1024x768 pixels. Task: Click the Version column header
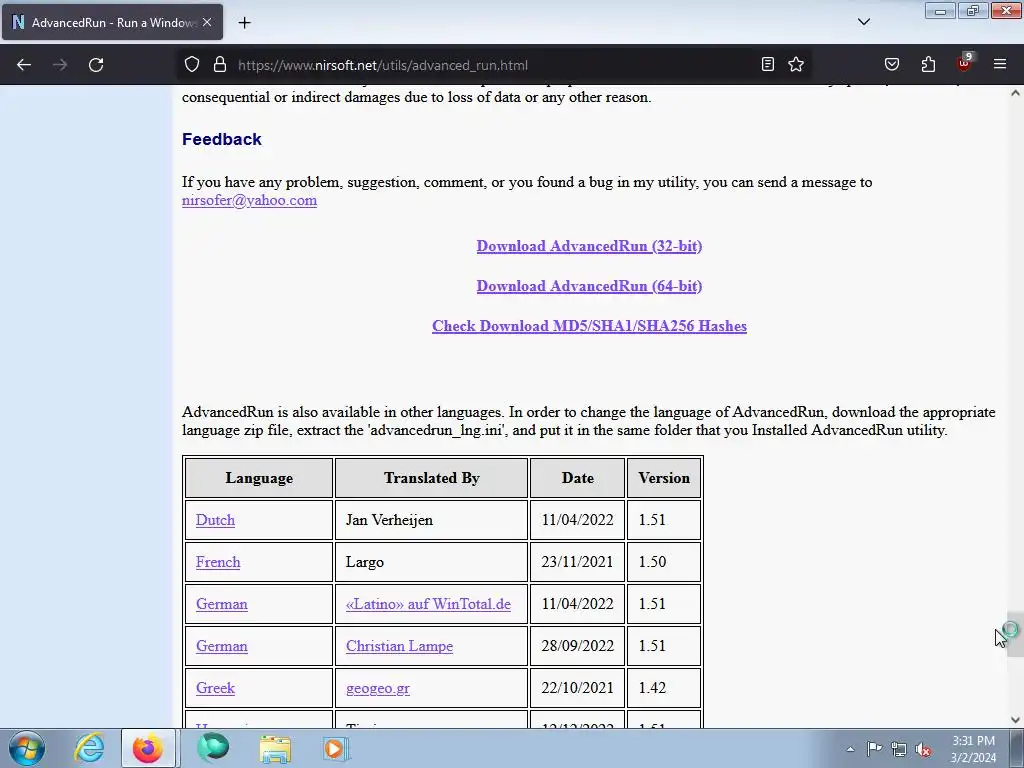click(664, 478)
